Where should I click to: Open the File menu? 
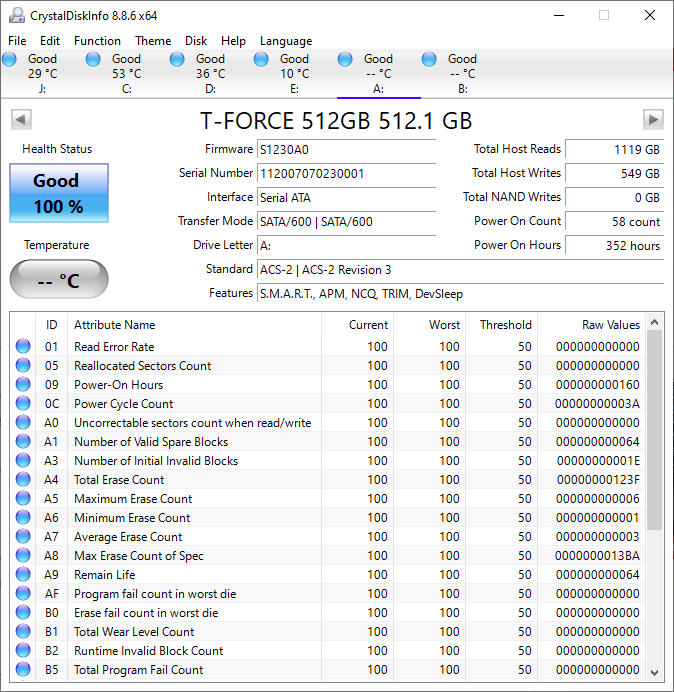pos(17,41)
